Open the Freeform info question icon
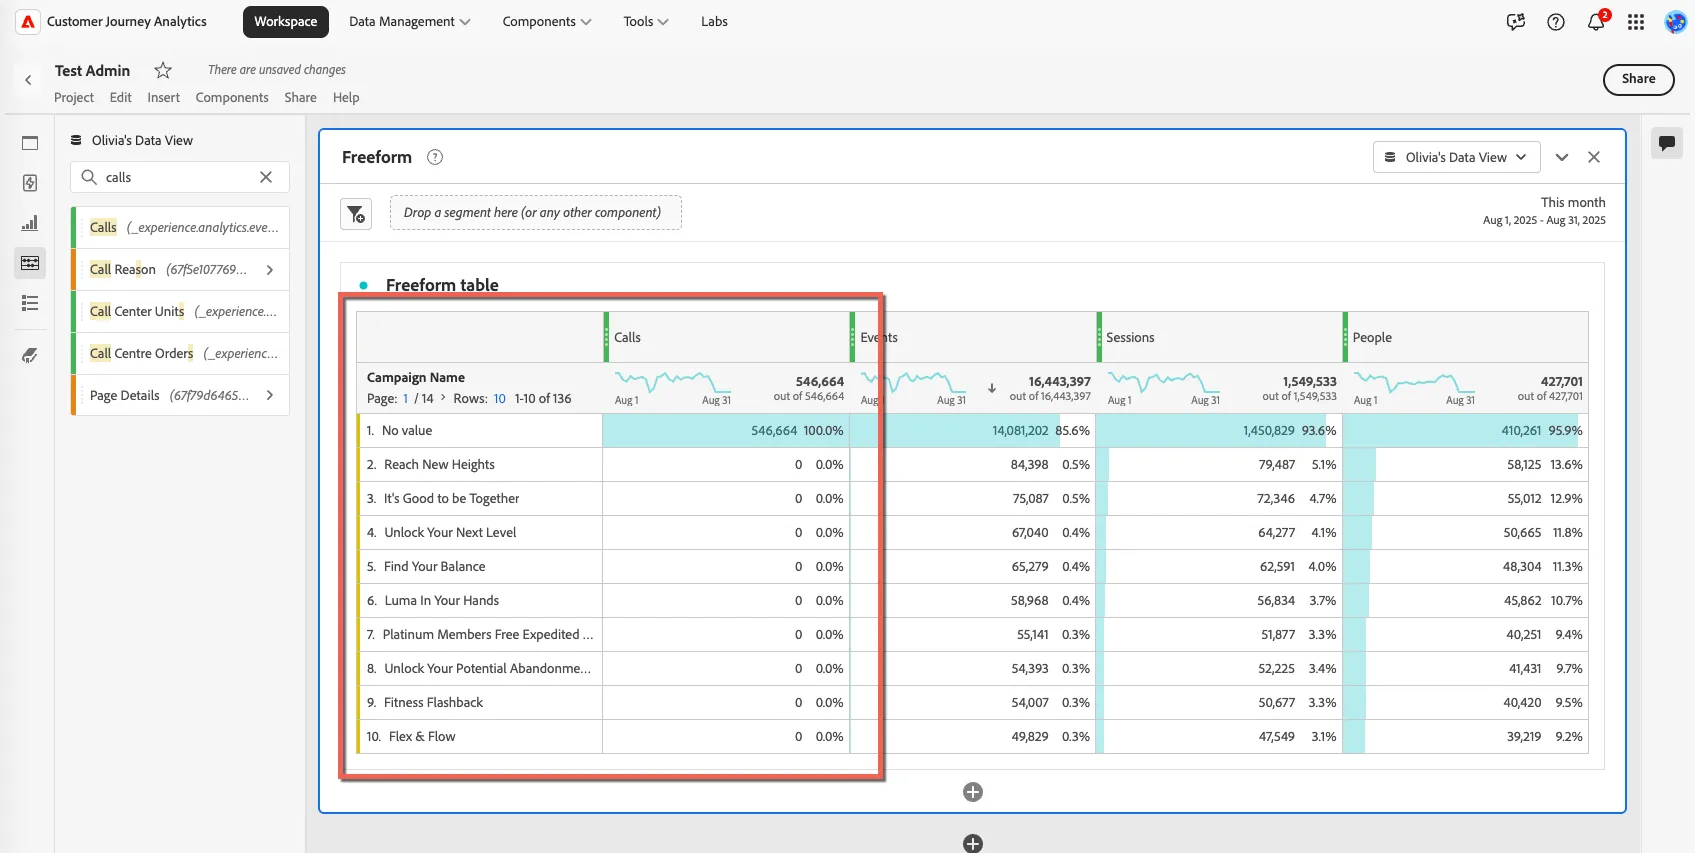 tap(435, 157)
